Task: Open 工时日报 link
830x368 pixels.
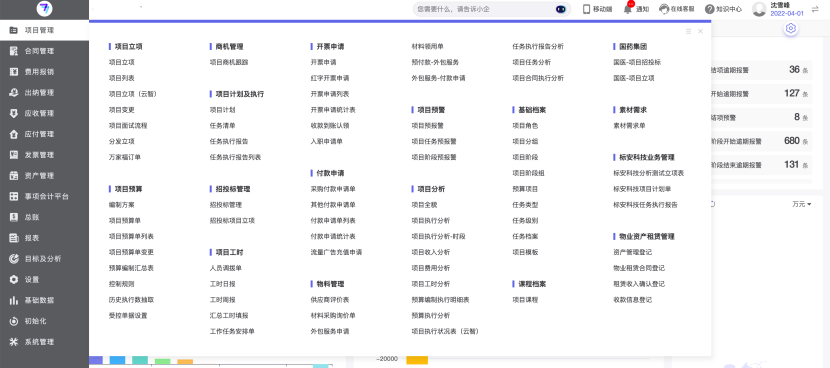Action: [222, 284]
